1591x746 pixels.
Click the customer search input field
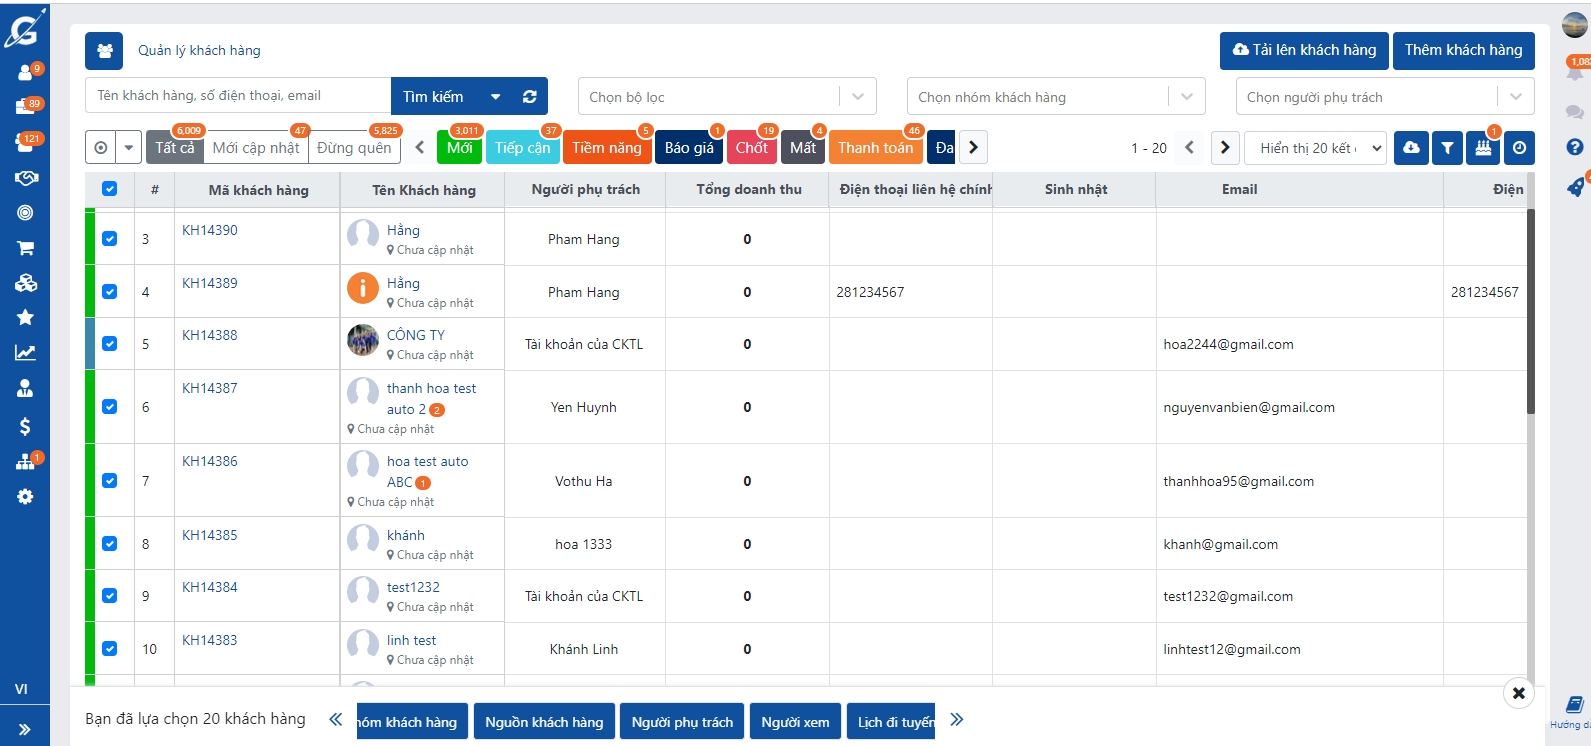point(238,96)
